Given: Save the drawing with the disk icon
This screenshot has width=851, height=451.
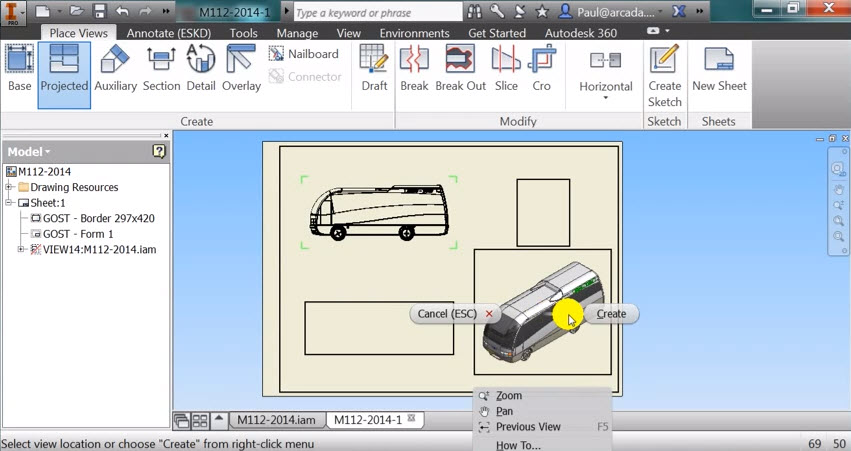Looking at the screenshot, I should coord(99,11).
